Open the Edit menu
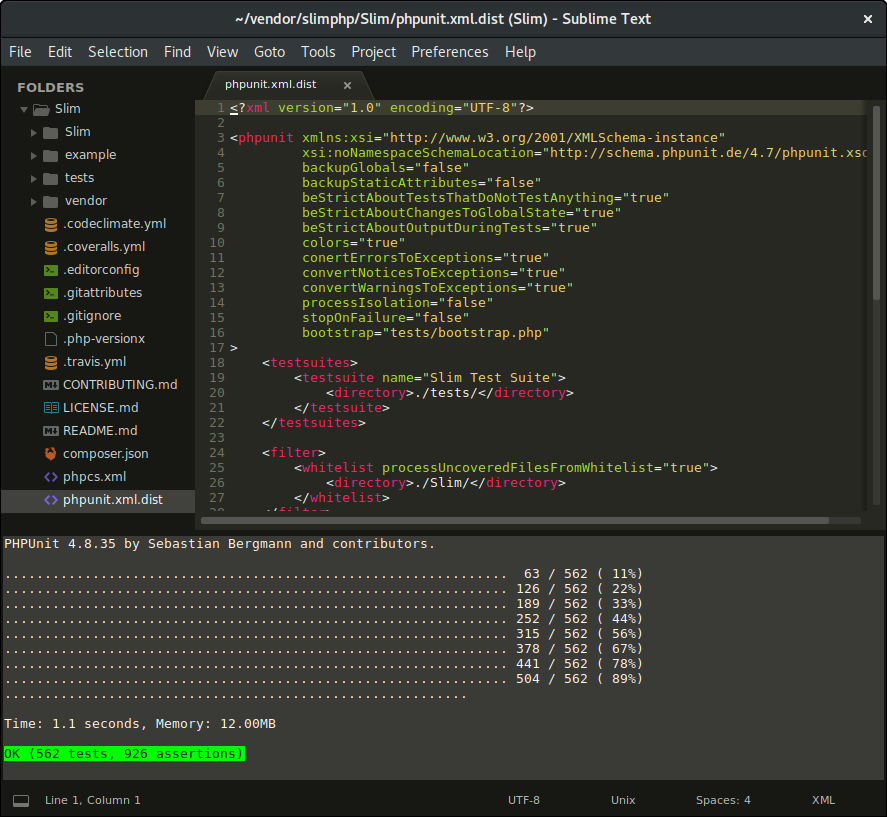This screenshot has height=817, width=887. click(x=60, y=52)
